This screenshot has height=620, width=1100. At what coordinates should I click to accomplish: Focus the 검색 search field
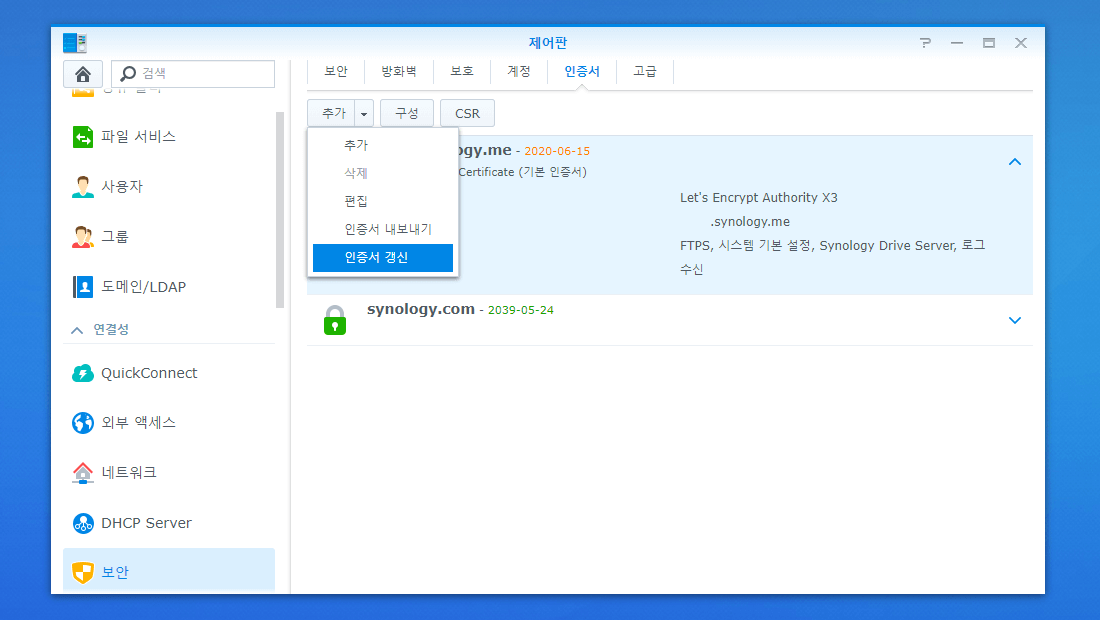[x=193, y=74]
